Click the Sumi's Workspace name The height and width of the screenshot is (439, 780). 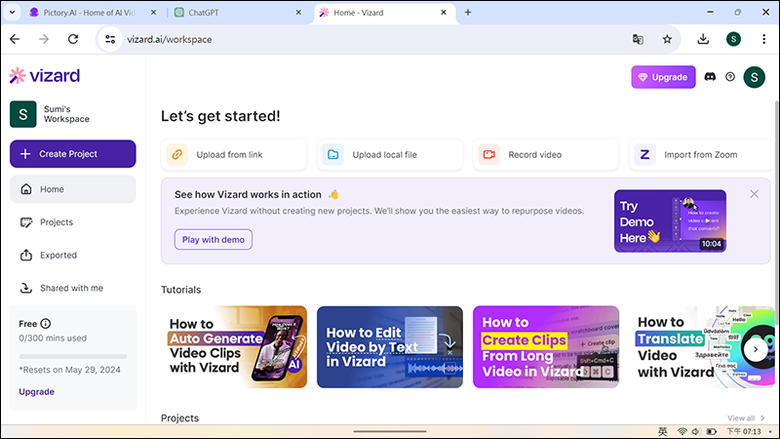click(x=66, y=114)
